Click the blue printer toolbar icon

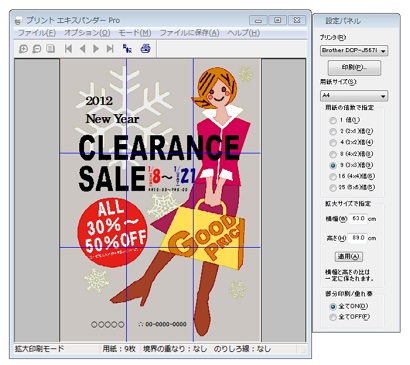point(145,49)
